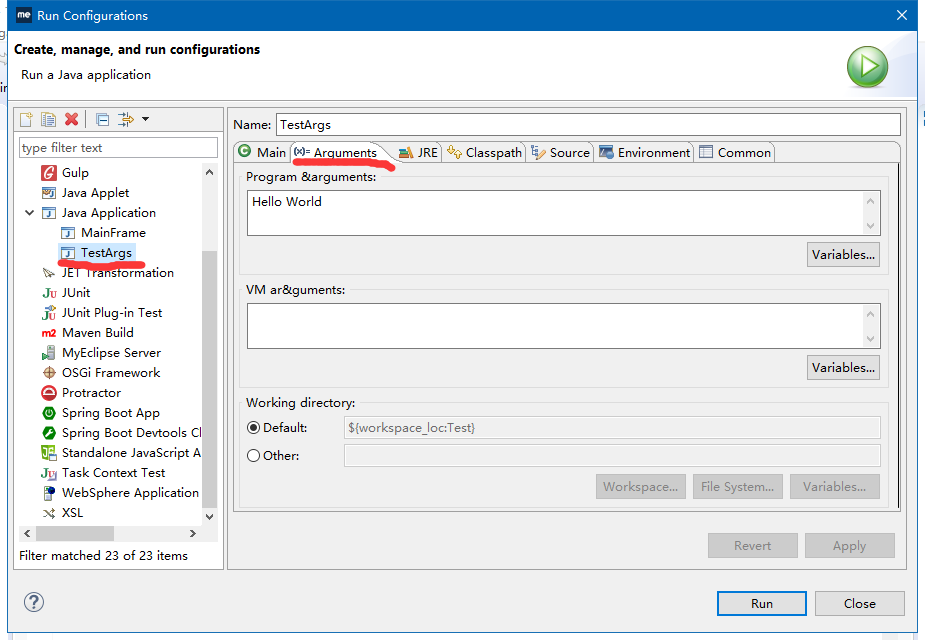Click the Revert button
Viewport: 925px width, 640px height.
pos(752,546)
